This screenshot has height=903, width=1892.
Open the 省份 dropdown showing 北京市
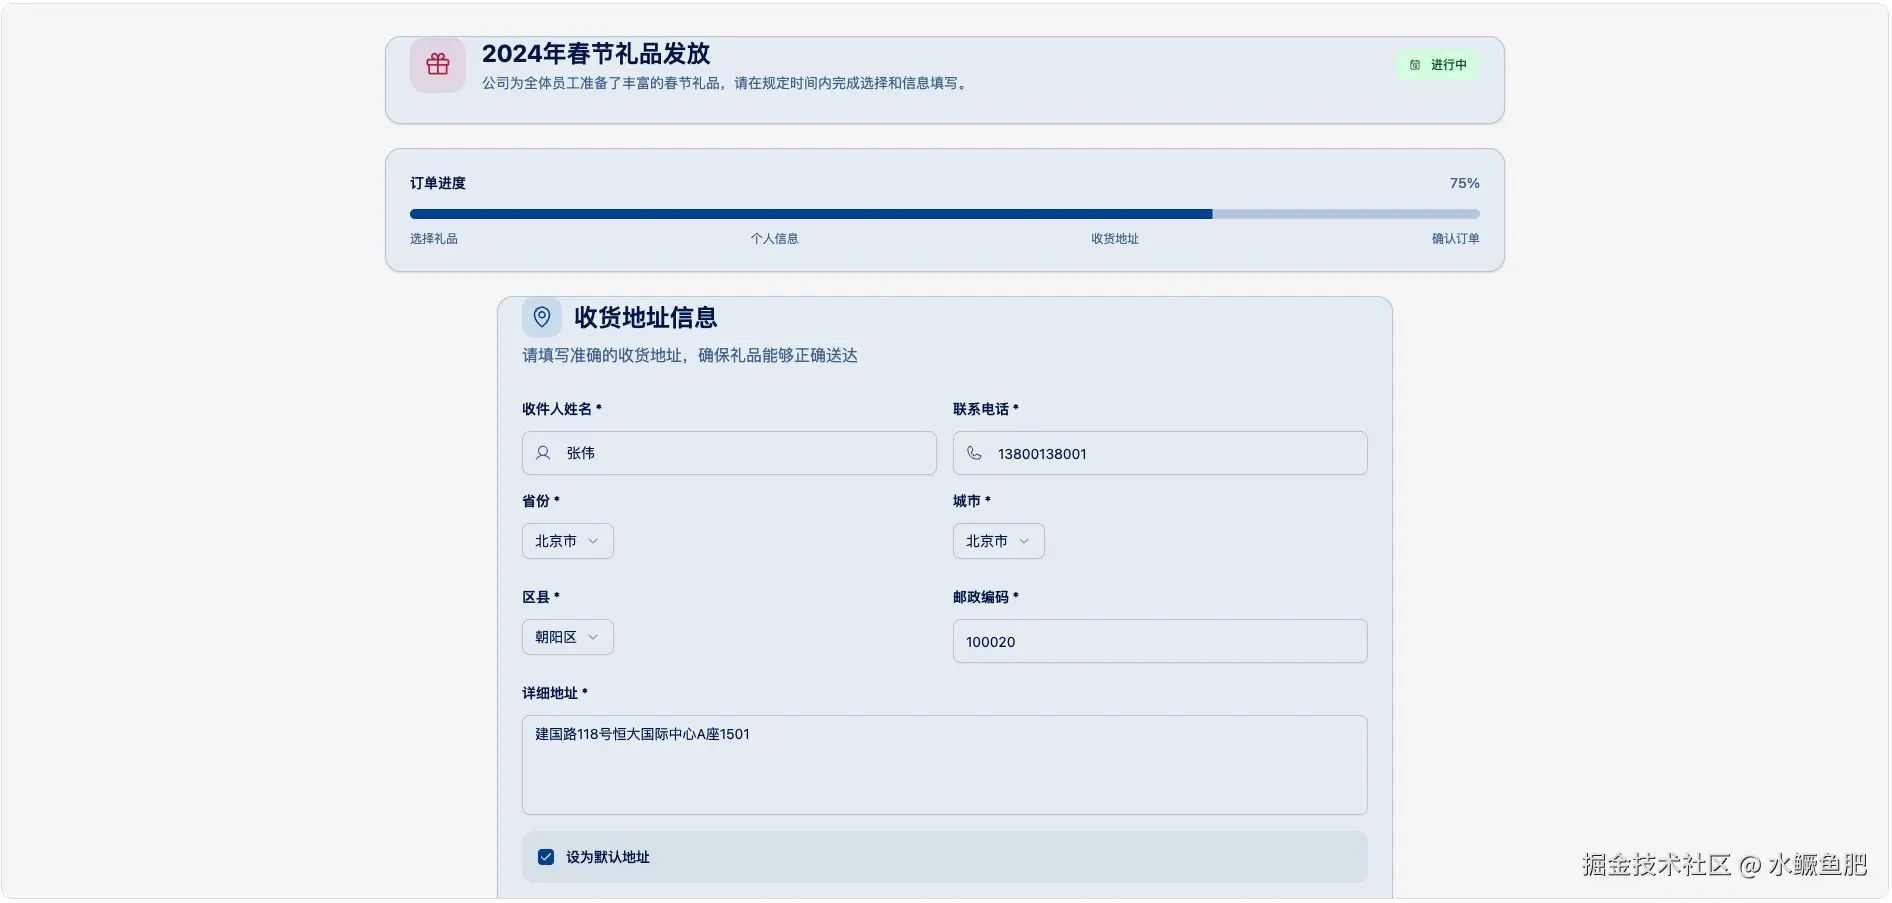[x=567, y=541]
